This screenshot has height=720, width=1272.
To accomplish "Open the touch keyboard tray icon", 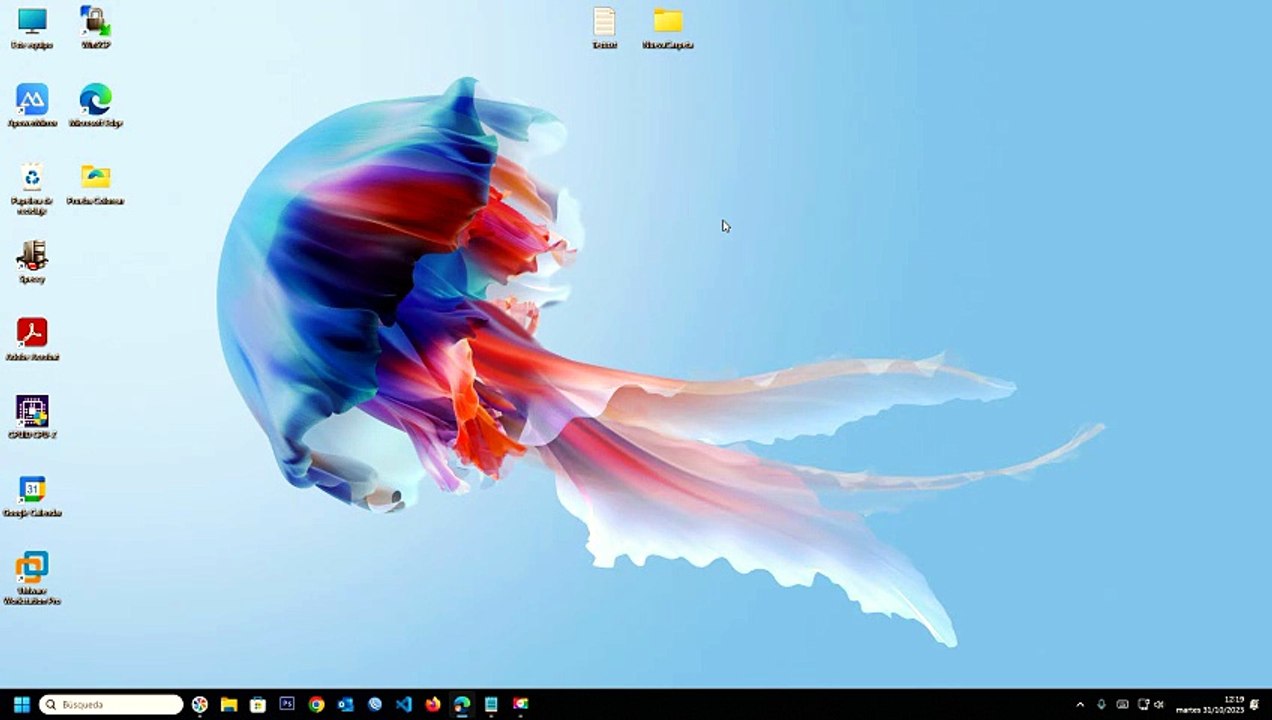I will pyautogui.click(x=1122, y=704).
